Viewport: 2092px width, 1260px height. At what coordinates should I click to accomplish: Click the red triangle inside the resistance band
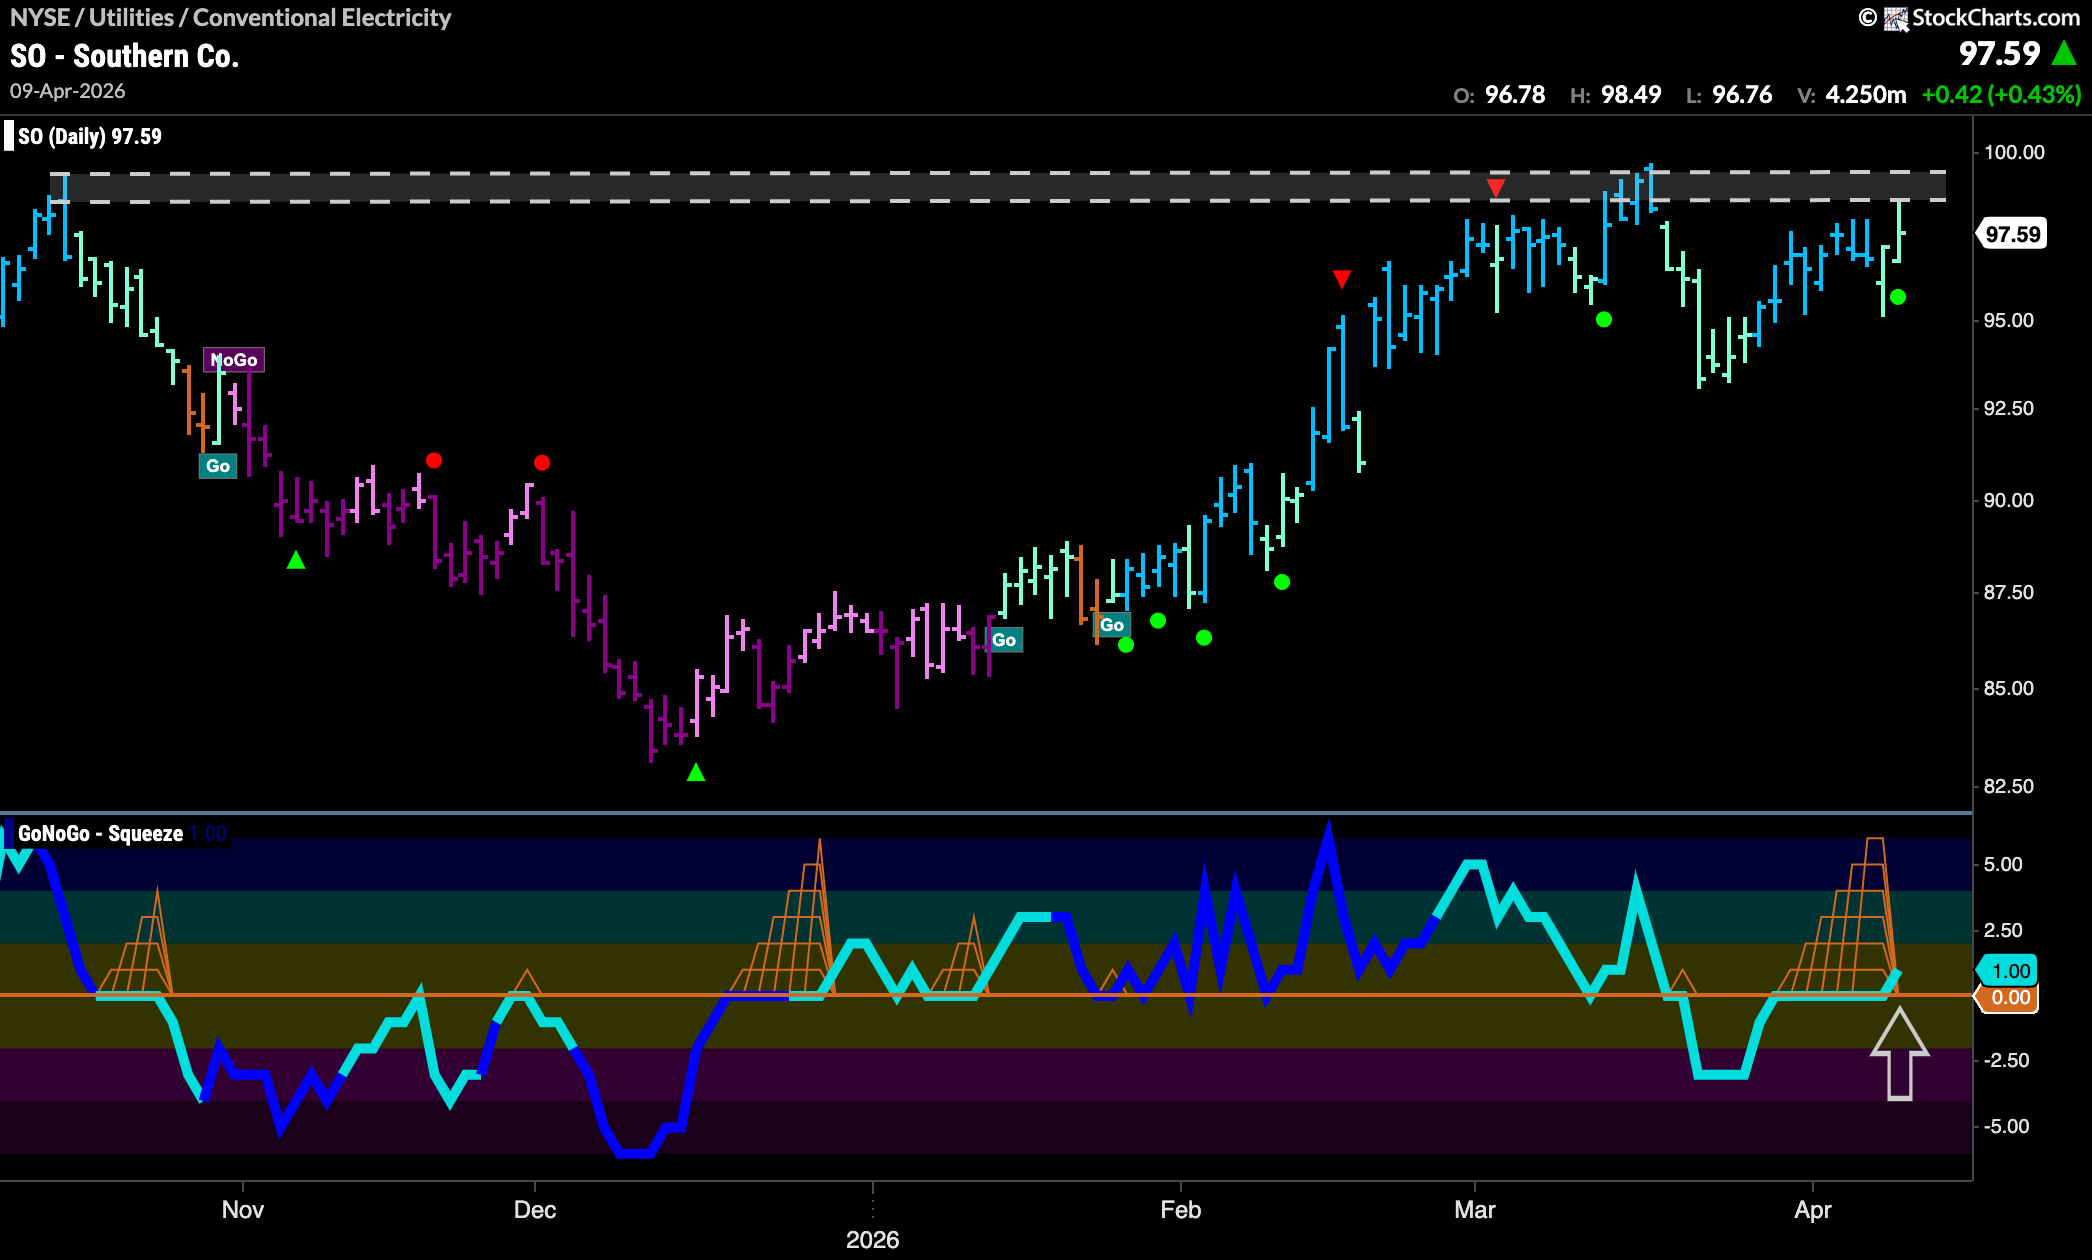1496,188
